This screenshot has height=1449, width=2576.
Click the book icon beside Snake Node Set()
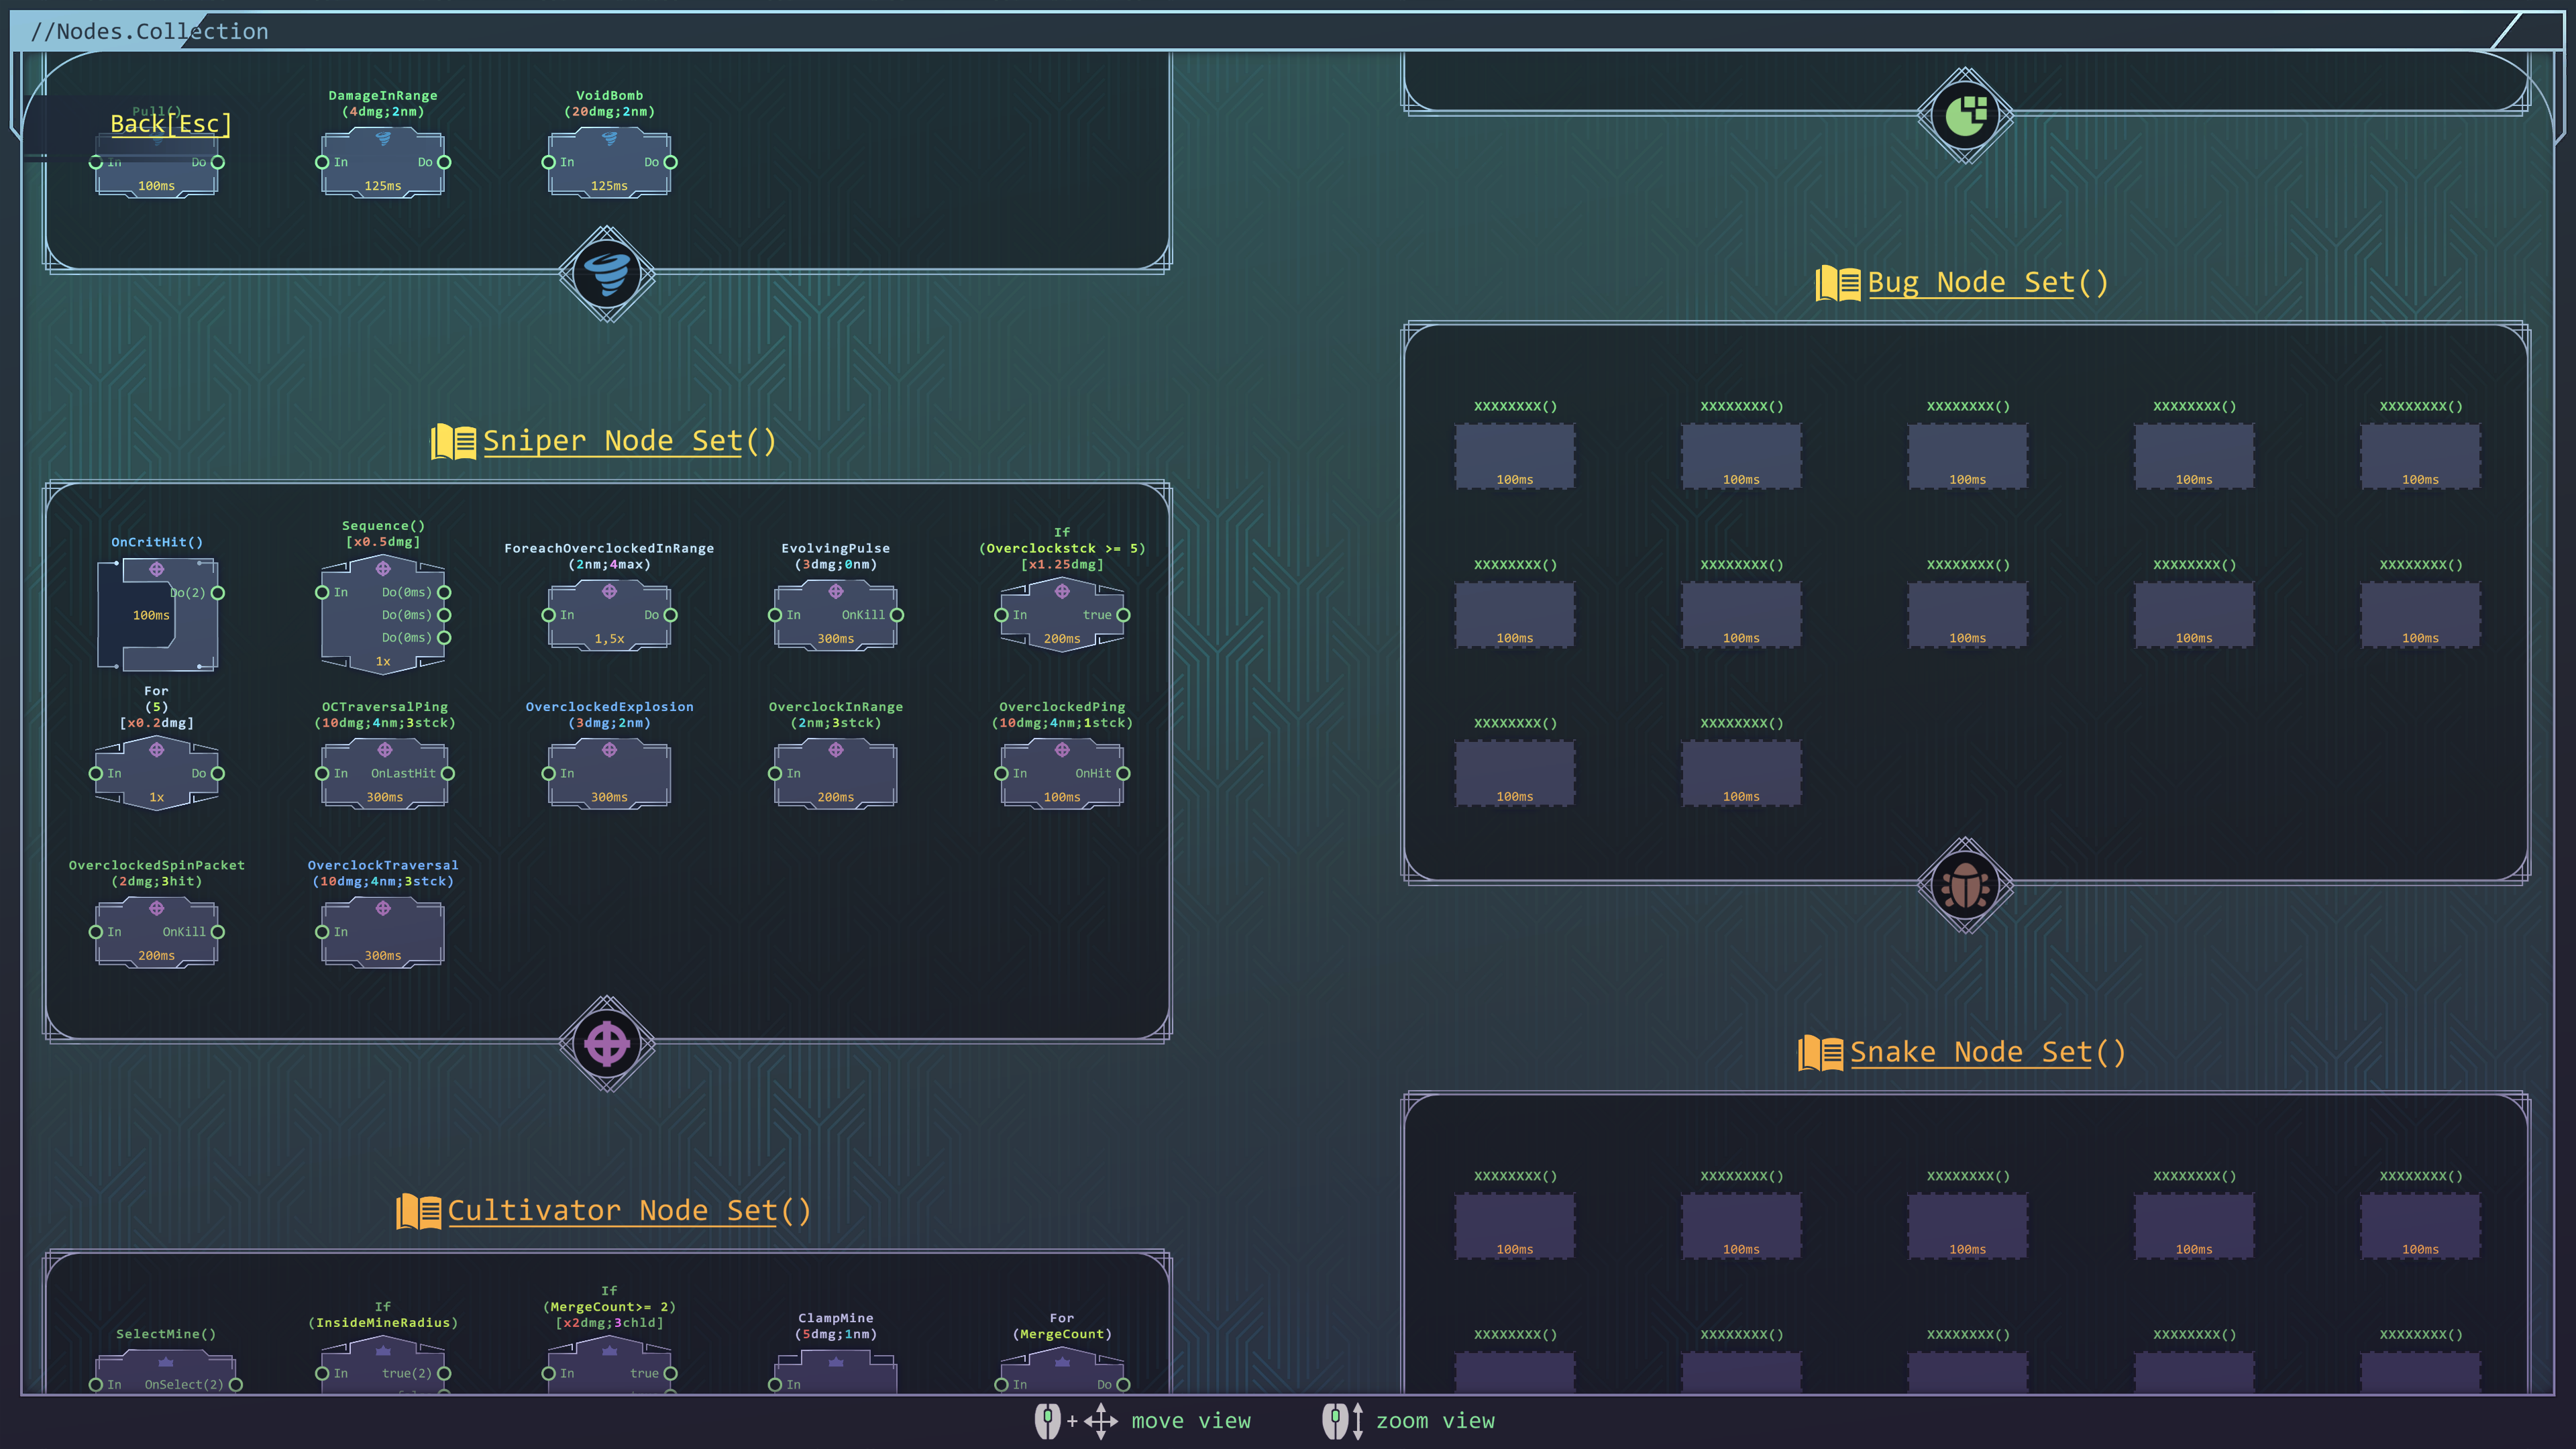1820,1053
